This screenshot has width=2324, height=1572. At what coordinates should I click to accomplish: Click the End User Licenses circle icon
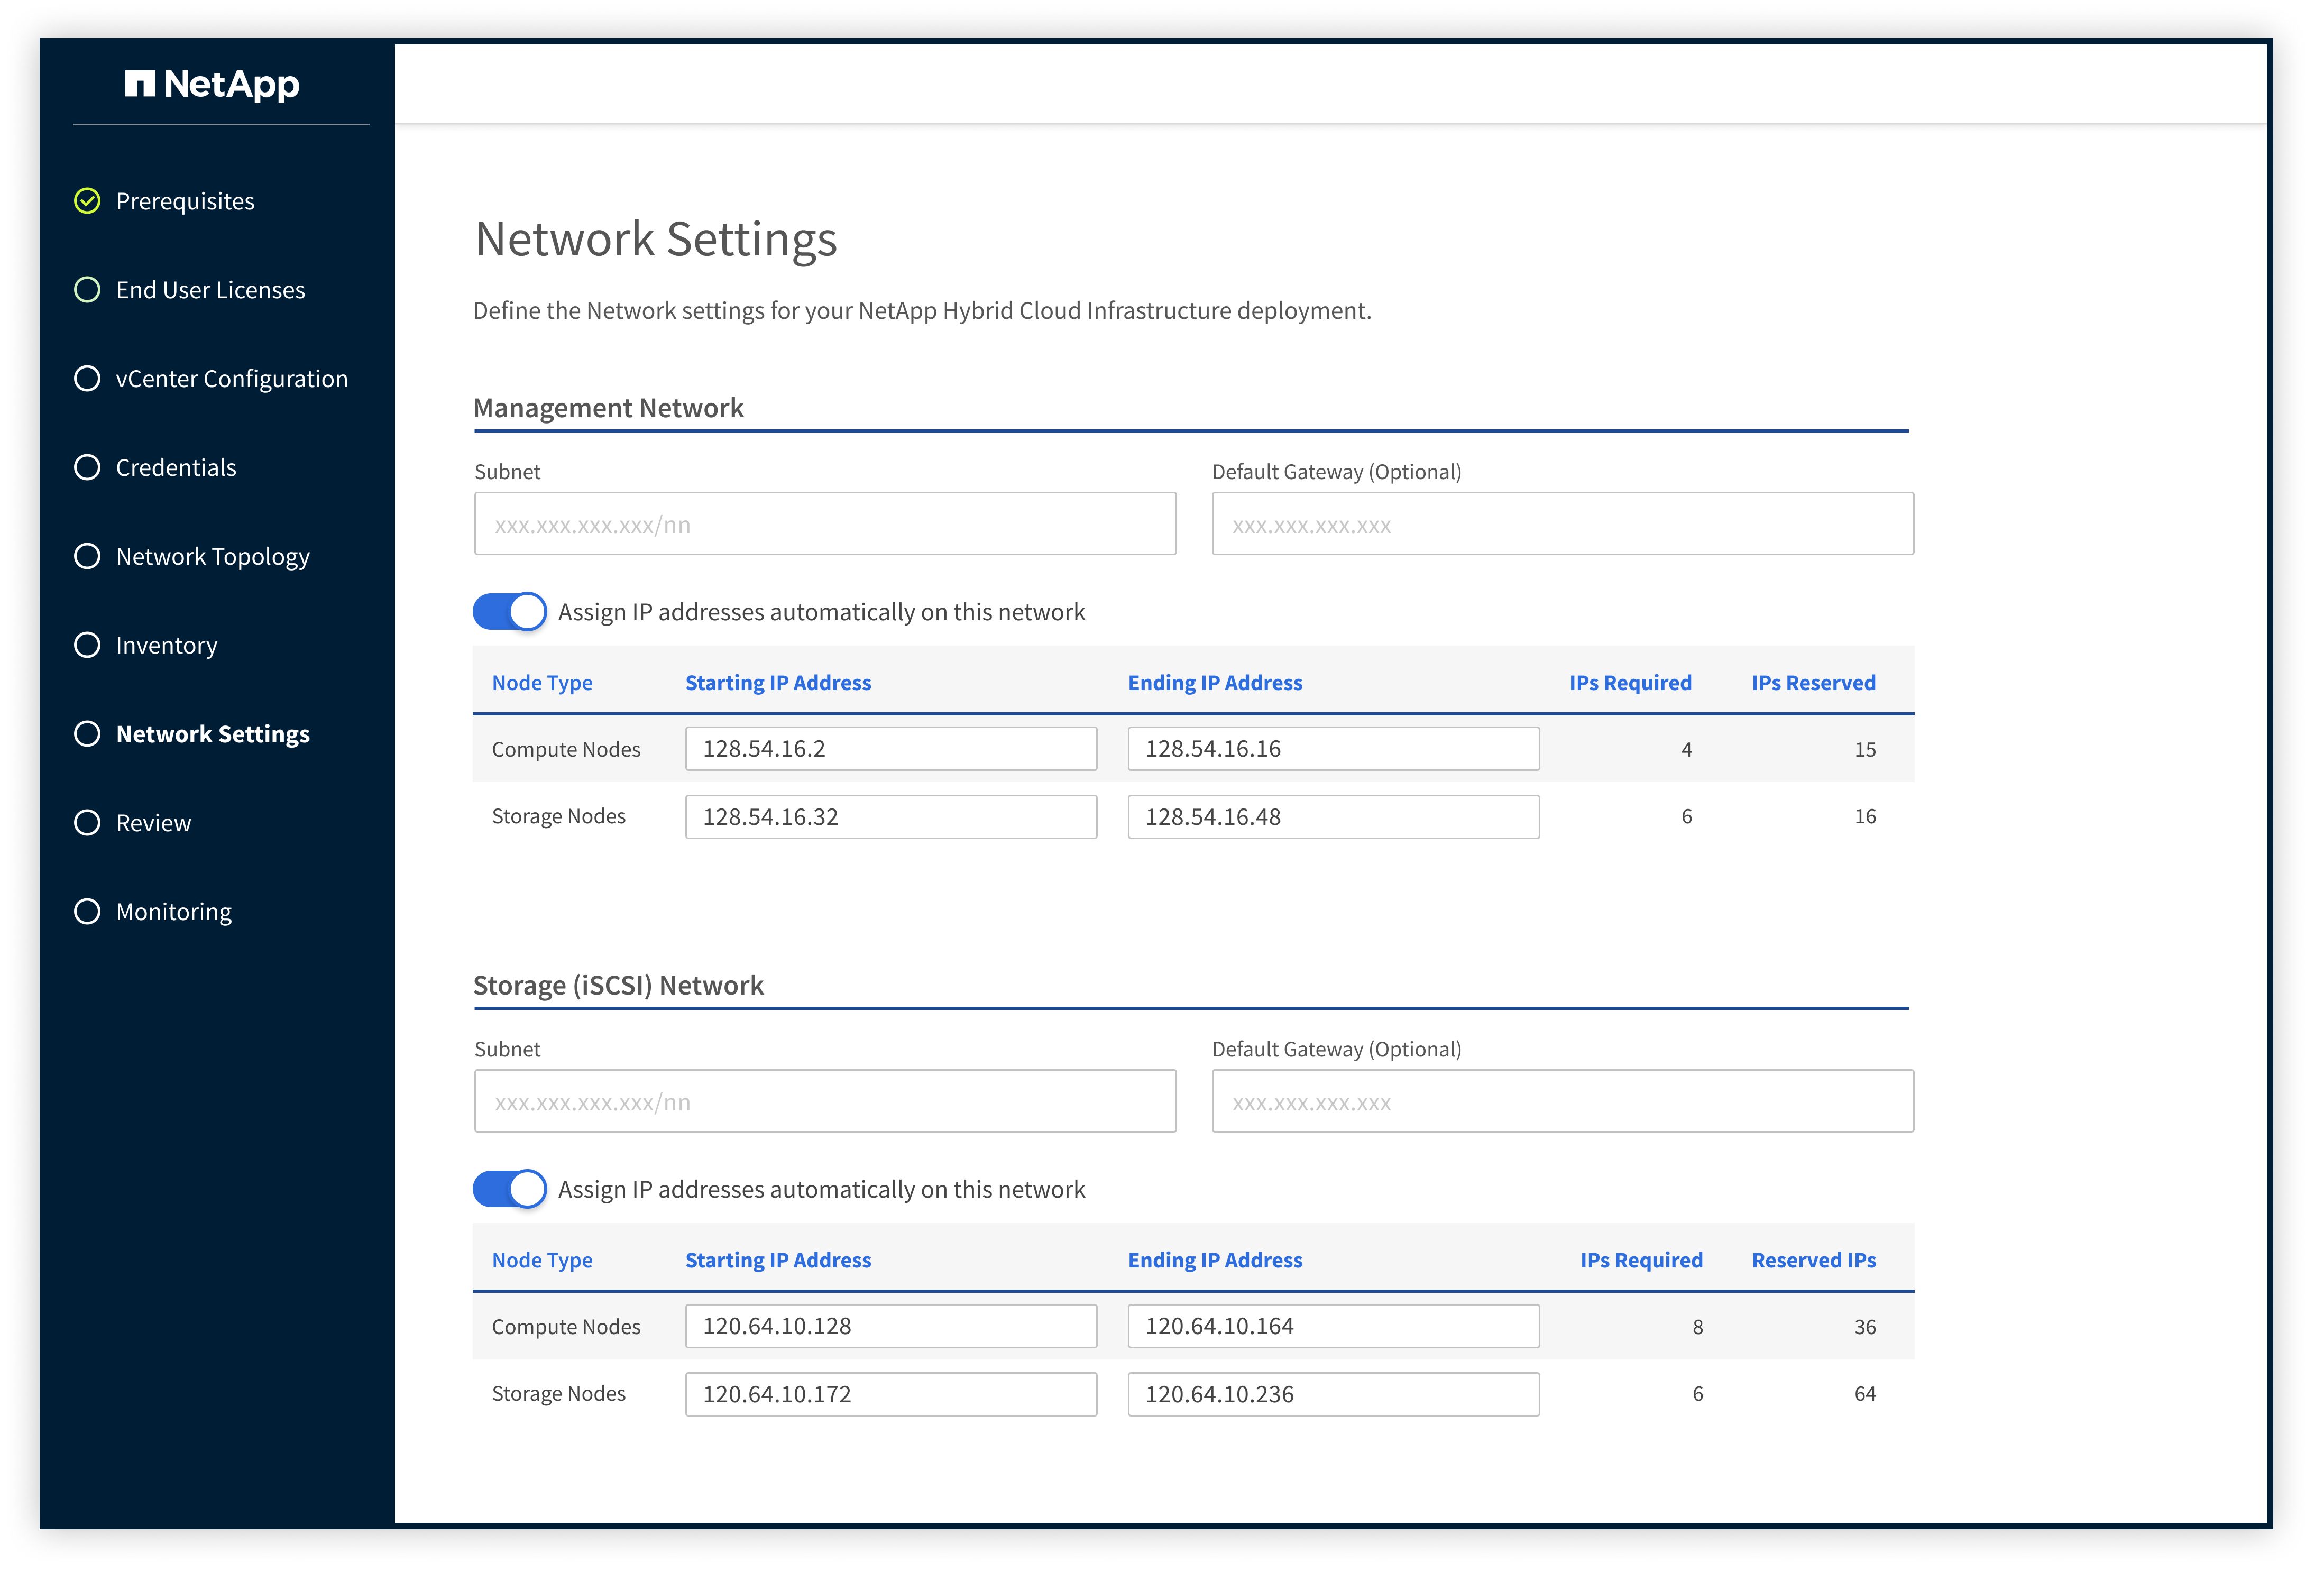coord(88,290)
